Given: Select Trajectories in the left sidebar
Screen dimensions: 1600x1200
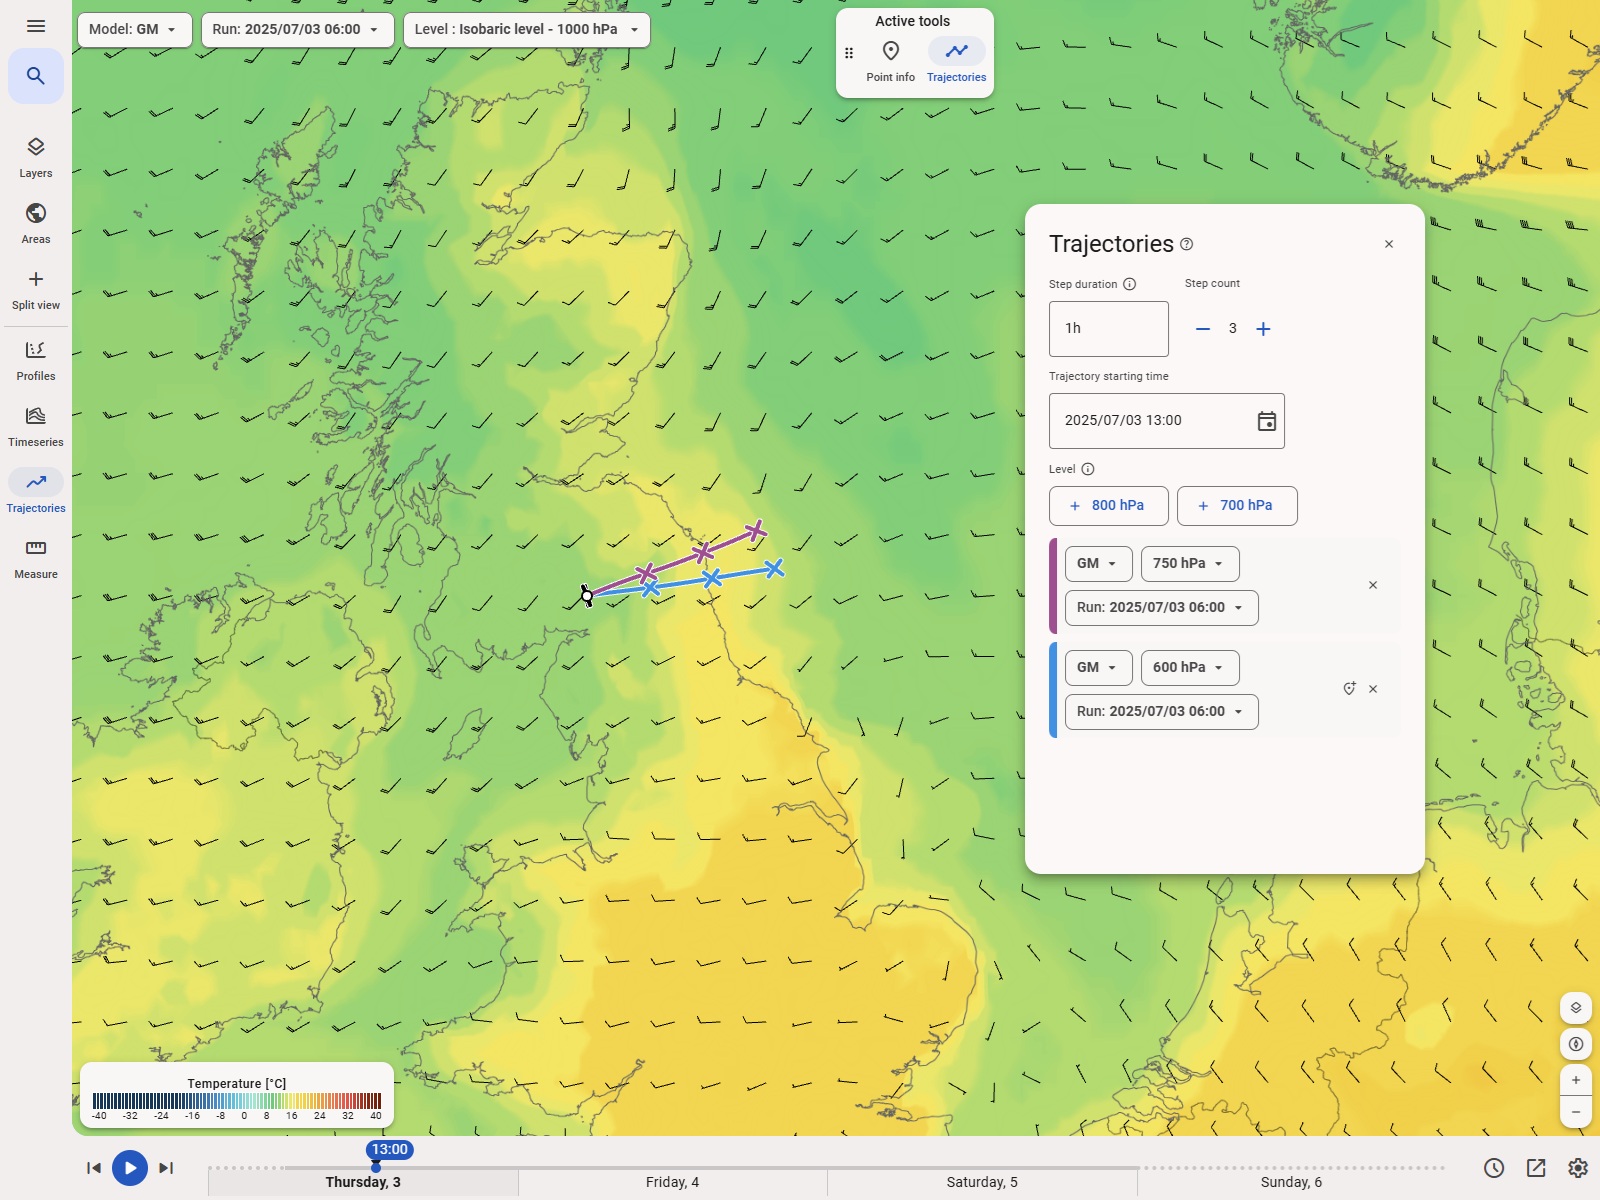Looking at the screenshot, I should pyautogui.click(x=36, y=493).
